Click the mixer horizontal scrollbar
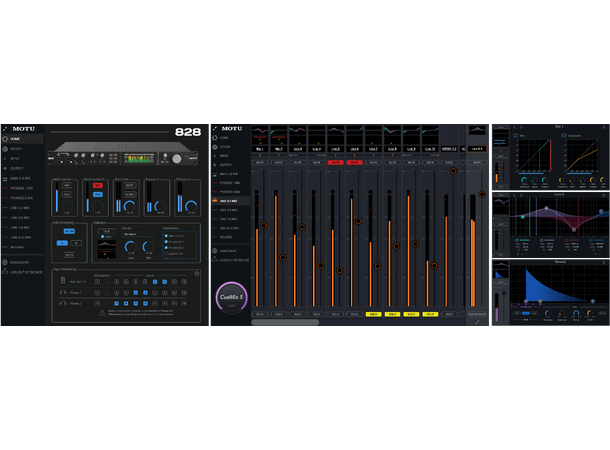The image size is (610, 450). click(x=285, y=322)
